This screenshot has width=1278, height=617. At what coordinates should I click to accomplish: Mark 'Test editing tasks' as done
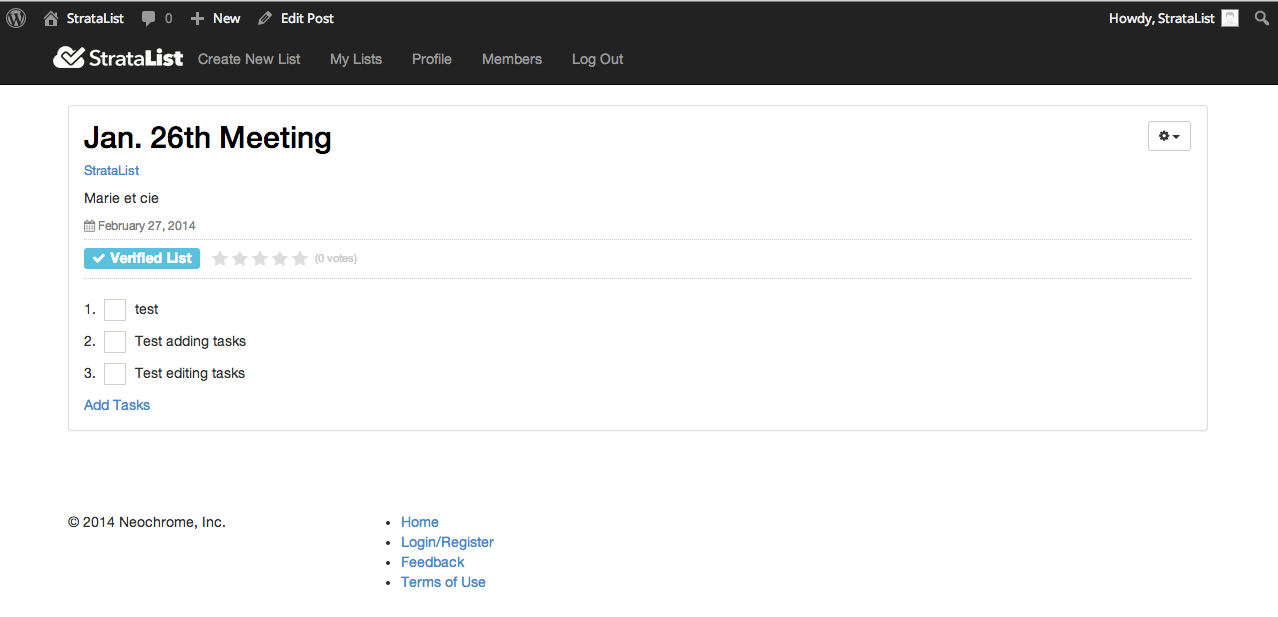115,374
